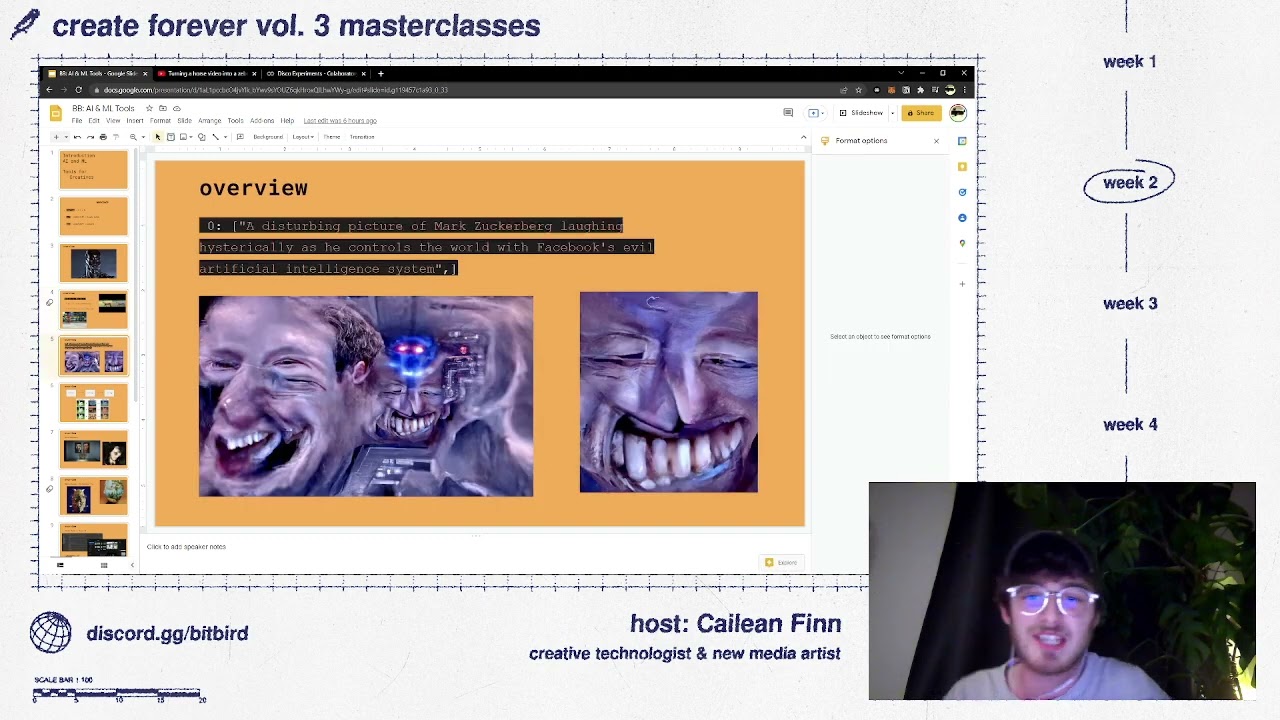Click the 'Click to add speaker notes' field
This screenshot has height=720, width=1280.
point(186,547)
